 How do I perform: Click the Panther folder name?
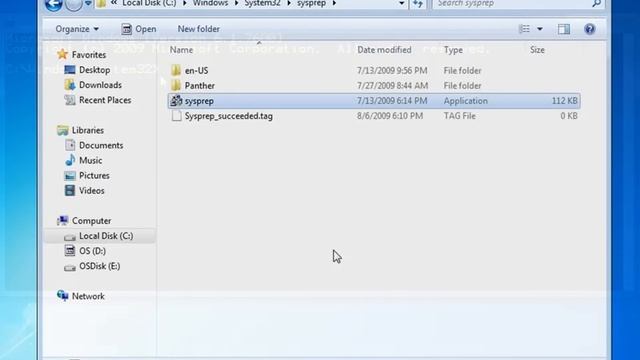(x=200, y=86)
